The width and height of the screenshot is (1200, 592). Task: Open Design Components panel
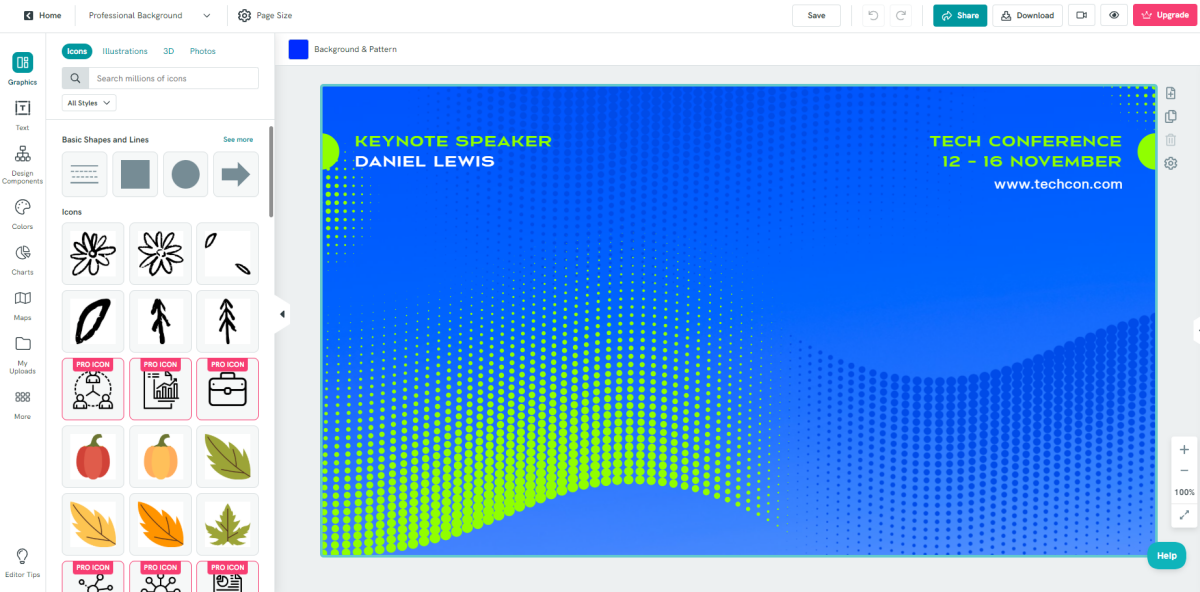pyautogui.click(x=22, y=164)
